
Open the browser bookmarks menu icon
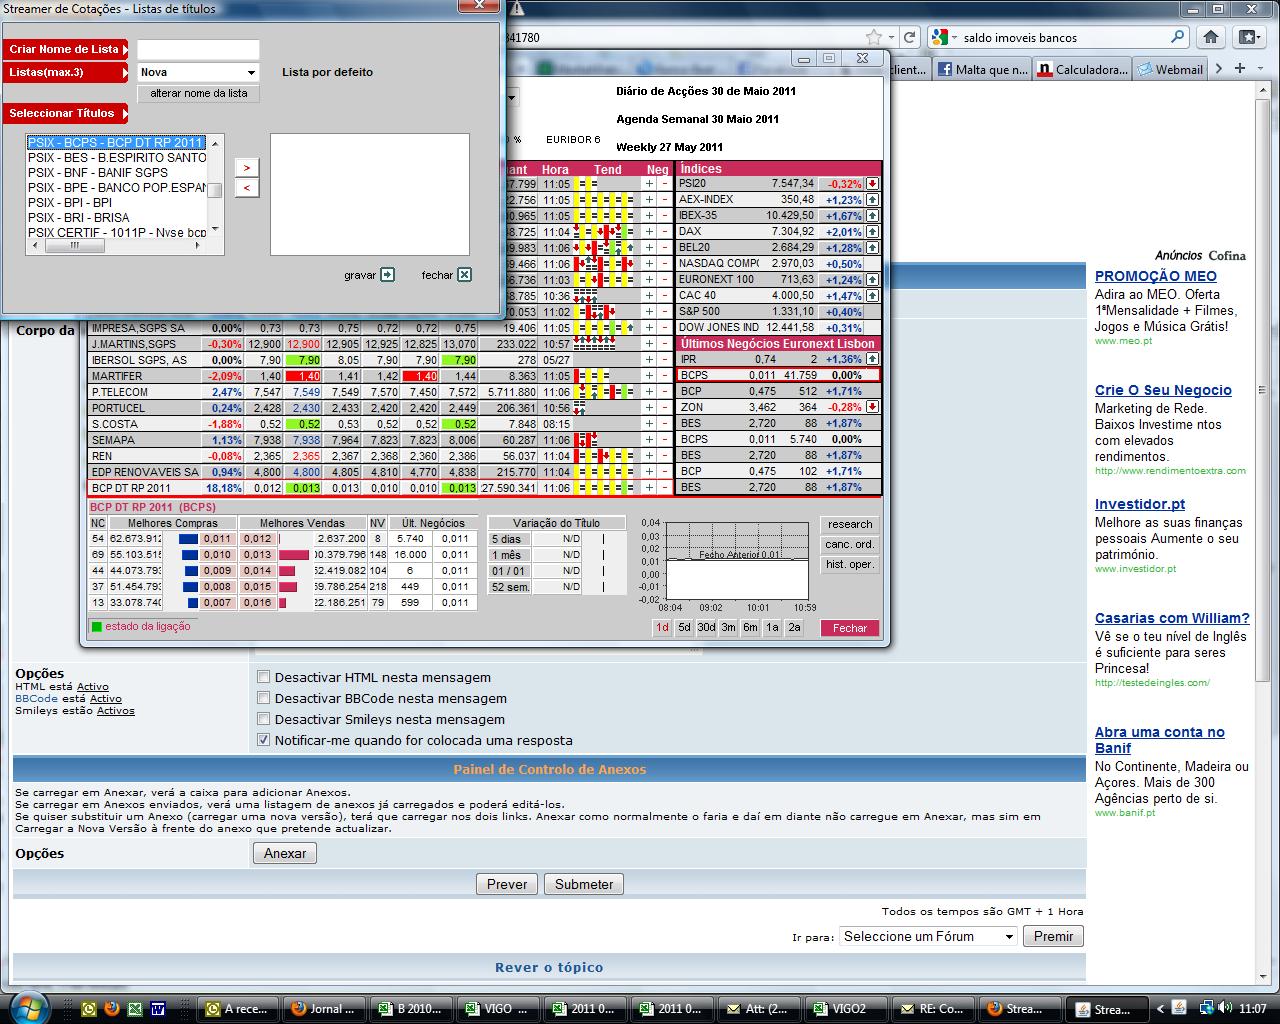click(1249, 37)
